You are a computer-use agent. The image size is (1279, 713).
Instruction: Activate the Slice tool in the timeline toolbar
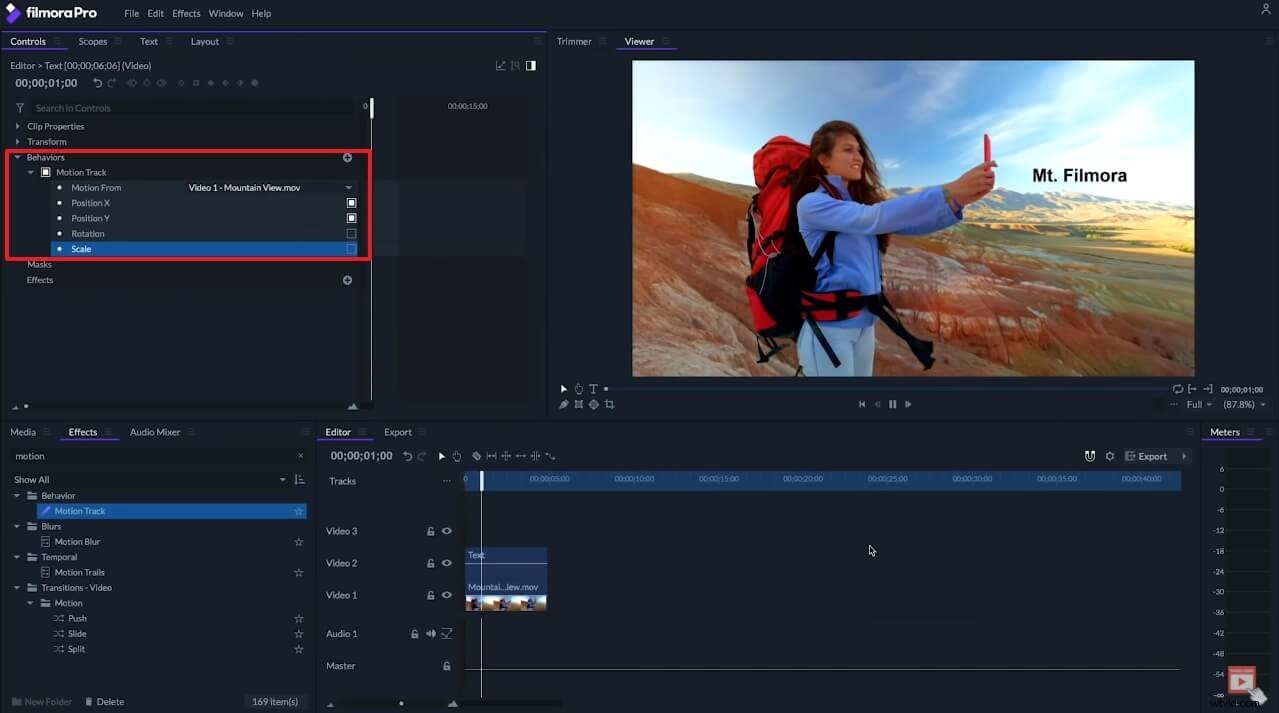477,455
